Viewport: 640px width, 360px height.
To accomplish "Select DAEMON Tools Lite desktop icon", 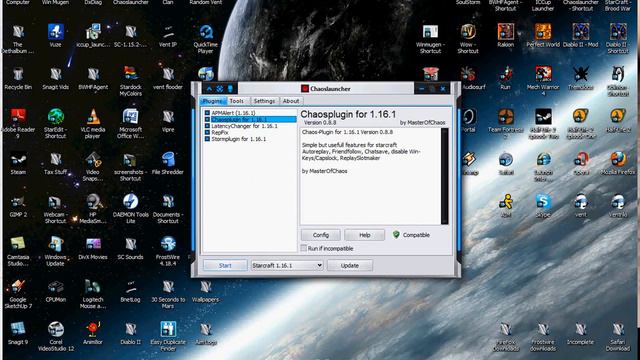I will point(131,209).
